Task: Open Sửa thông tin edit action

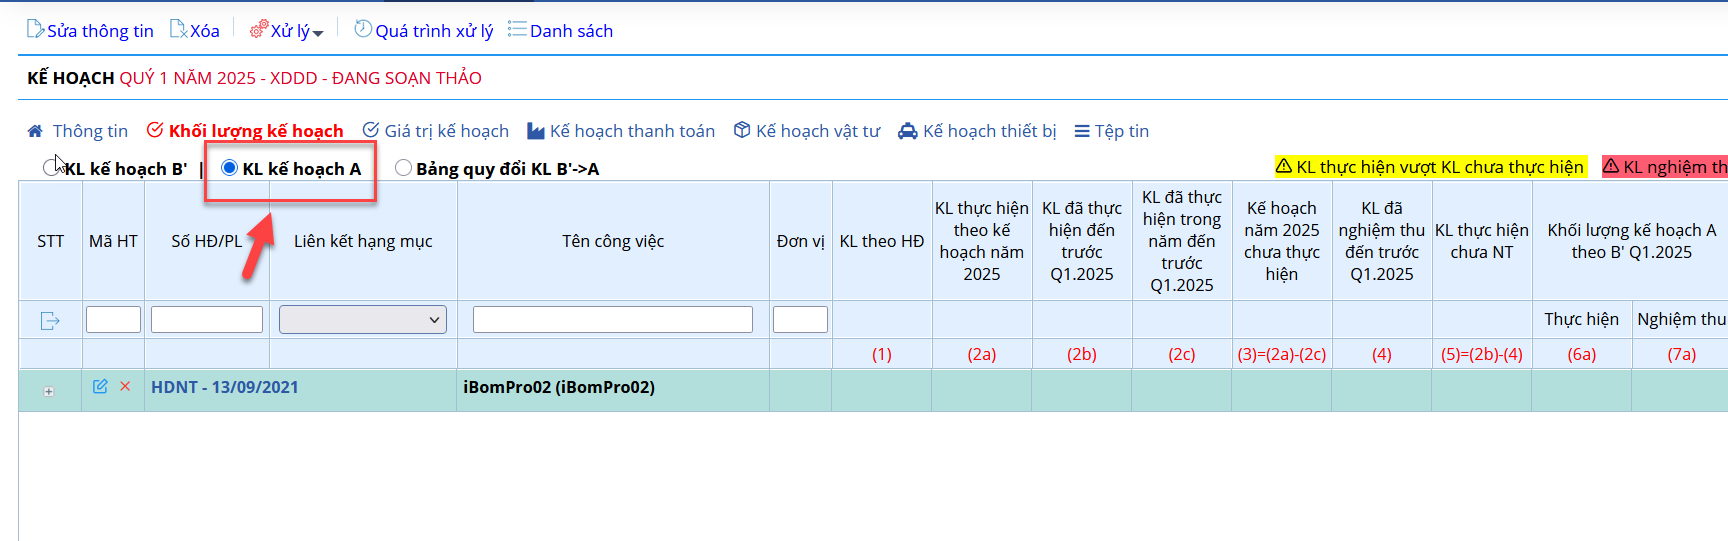Action: pyautogui.click(x=90, y=30)
